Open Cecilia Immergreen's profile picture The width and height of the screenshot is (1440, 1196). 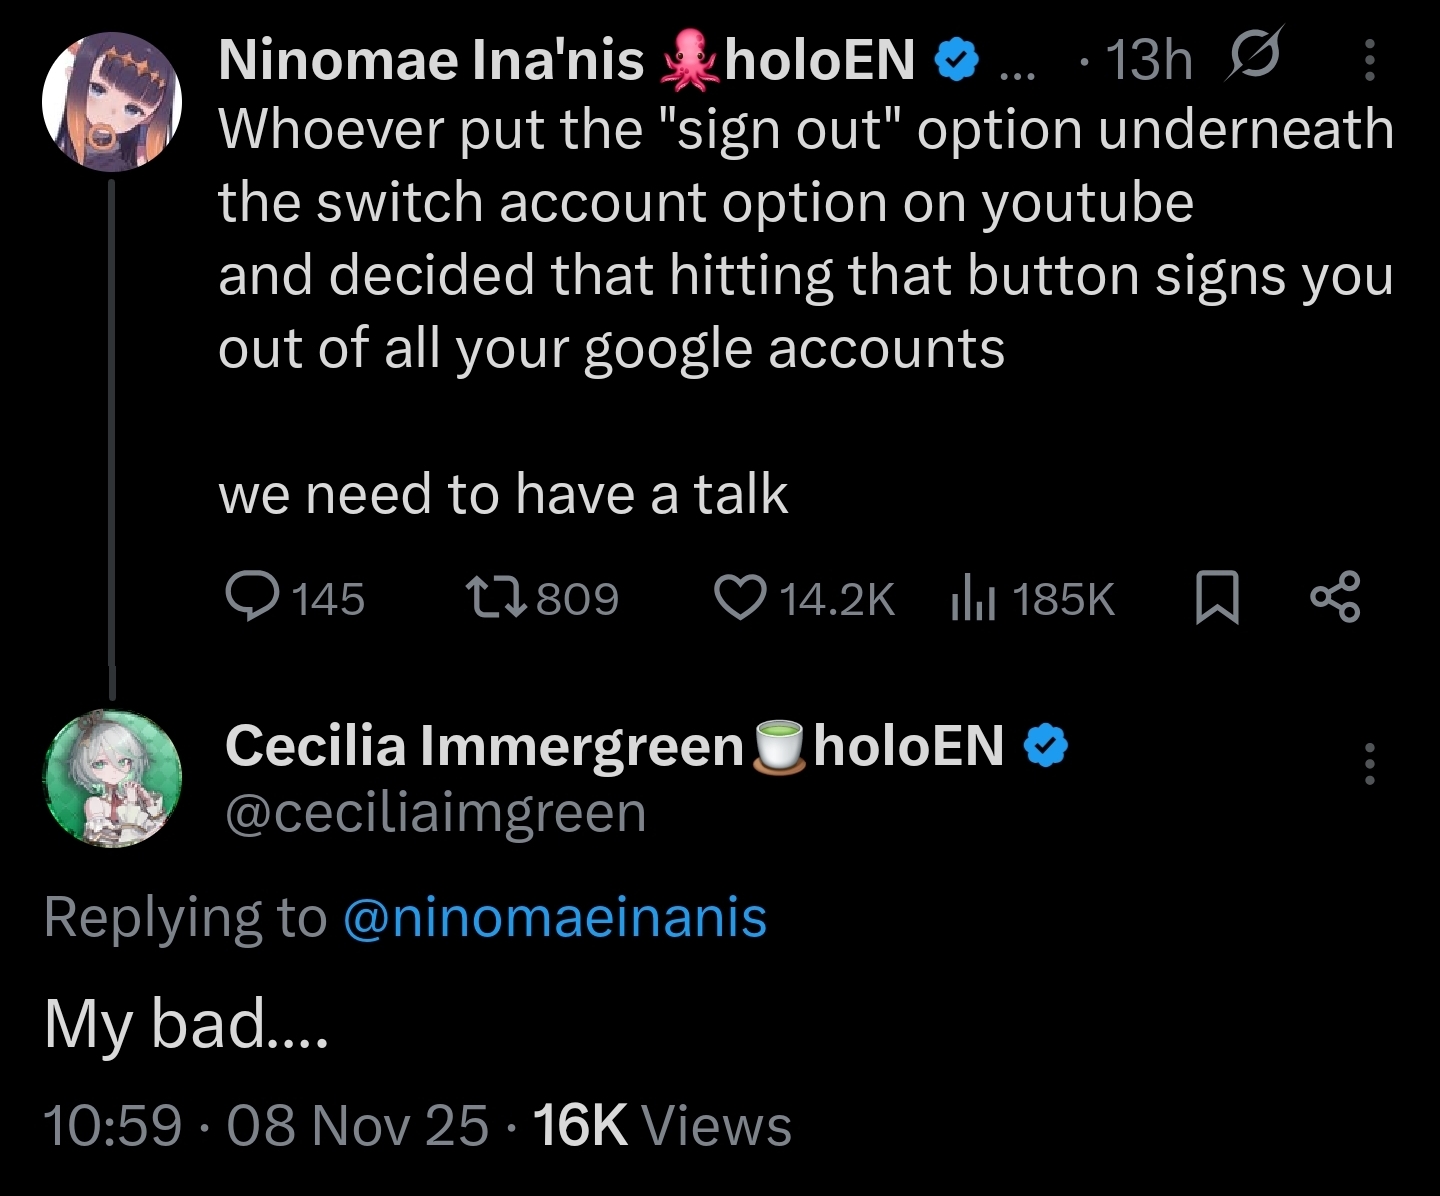(113, 779)
